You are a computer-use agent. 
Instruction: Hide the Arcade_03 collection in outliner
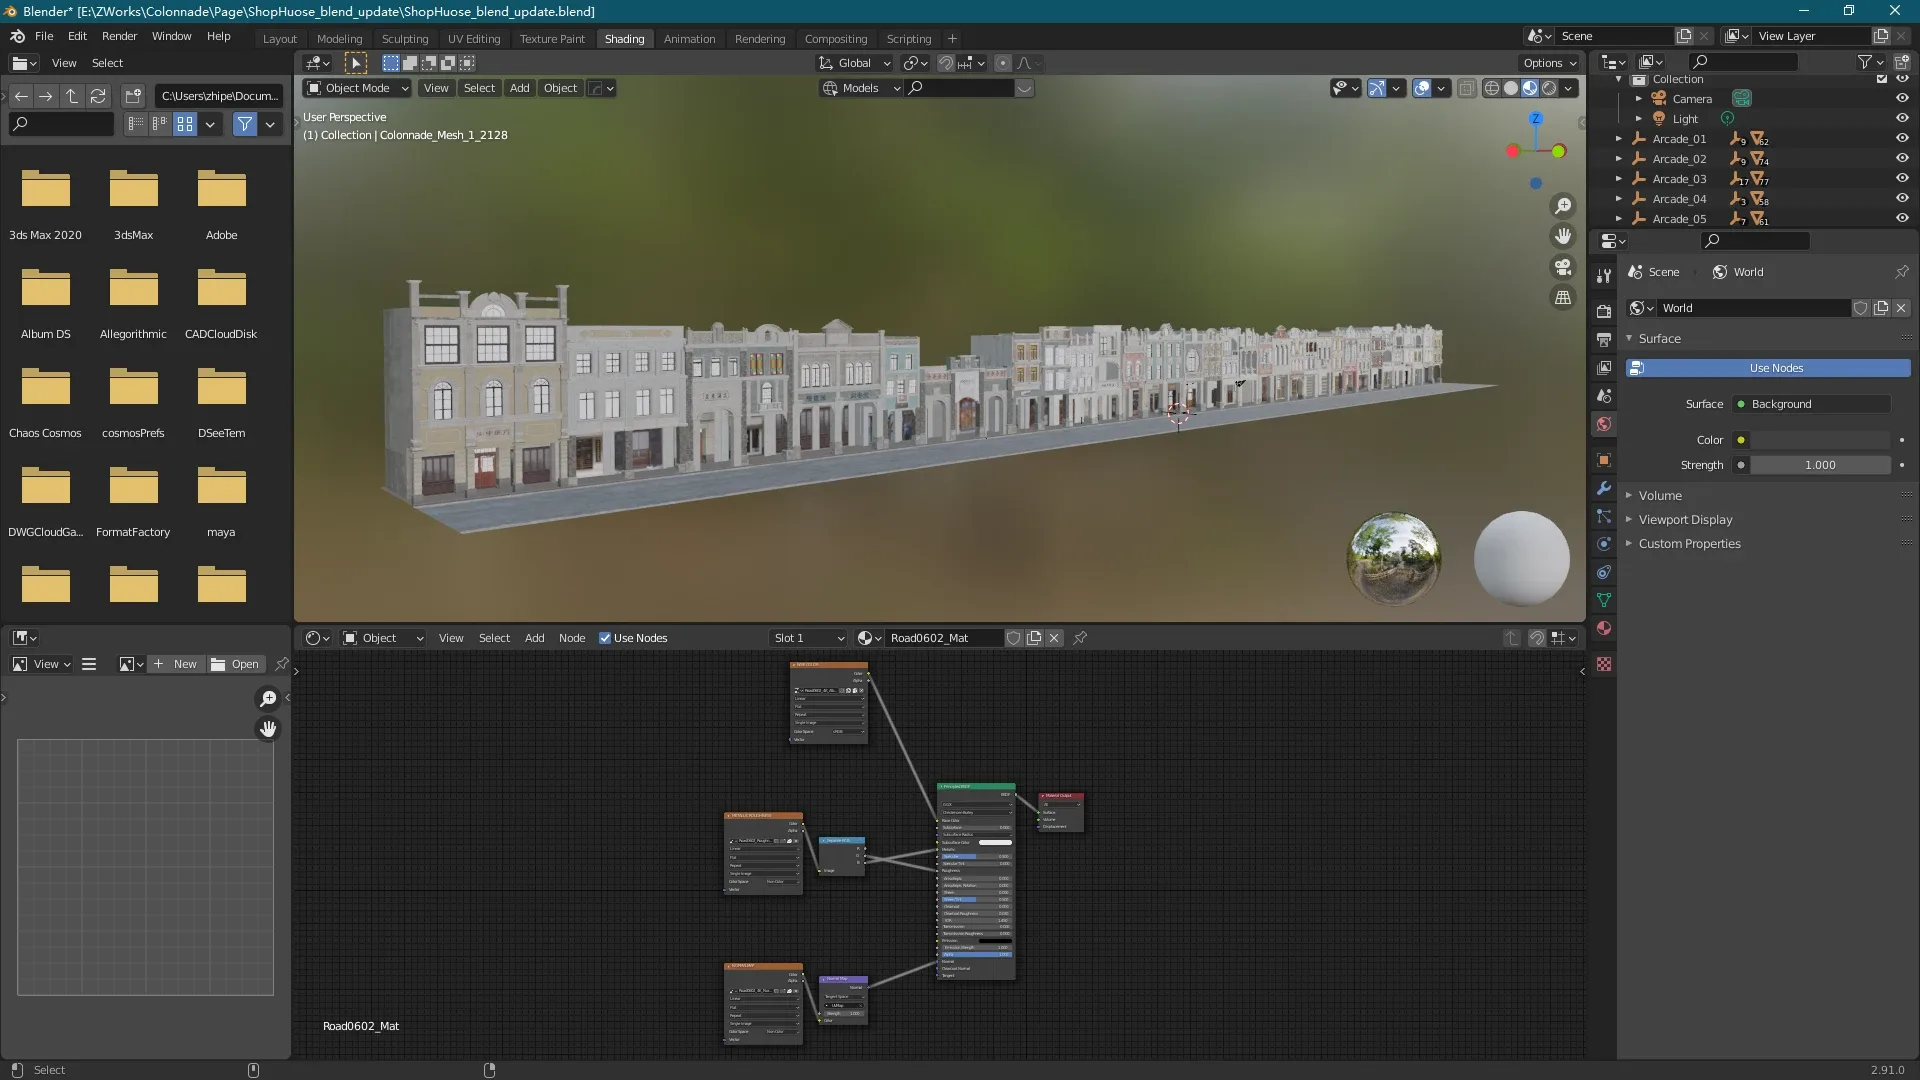coord(1902,179)
